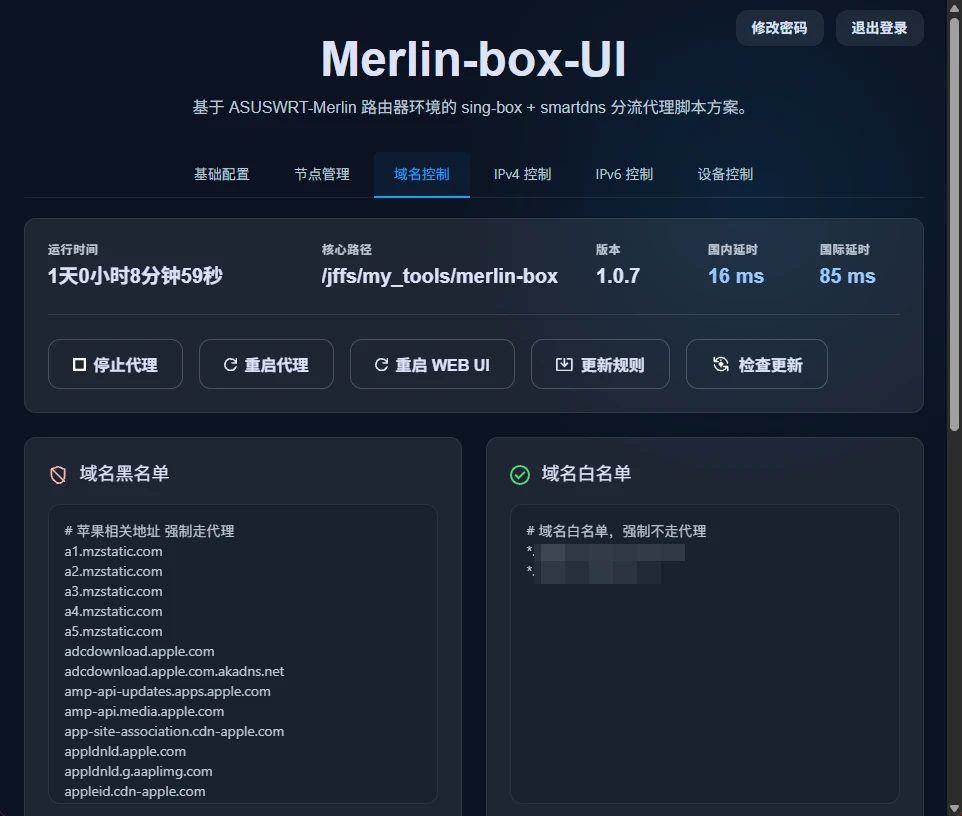Click the refresh icon in 重启代理

231,365
